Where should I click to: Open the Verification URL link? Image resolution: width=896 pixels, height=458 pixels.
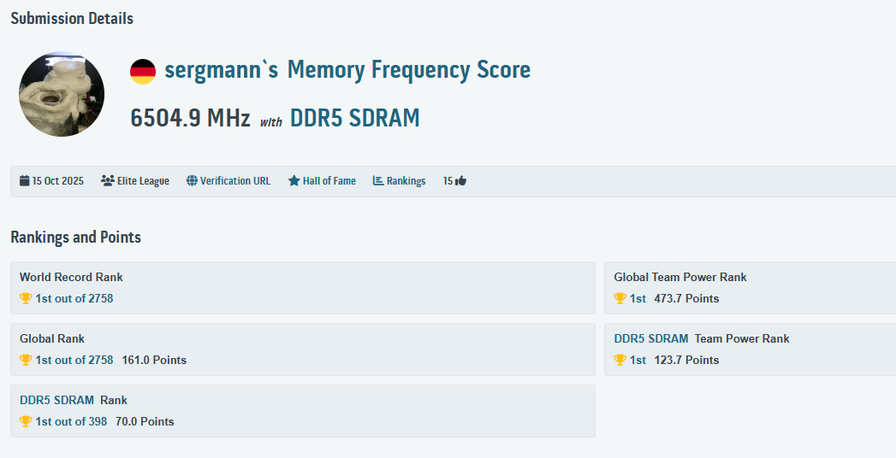[235, 181]
